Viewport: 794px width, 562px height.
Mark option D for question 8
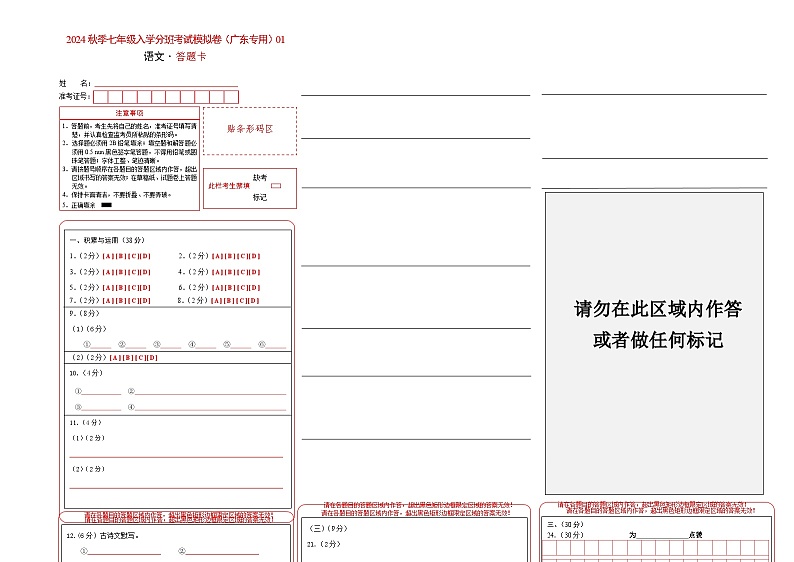(253, 300)
